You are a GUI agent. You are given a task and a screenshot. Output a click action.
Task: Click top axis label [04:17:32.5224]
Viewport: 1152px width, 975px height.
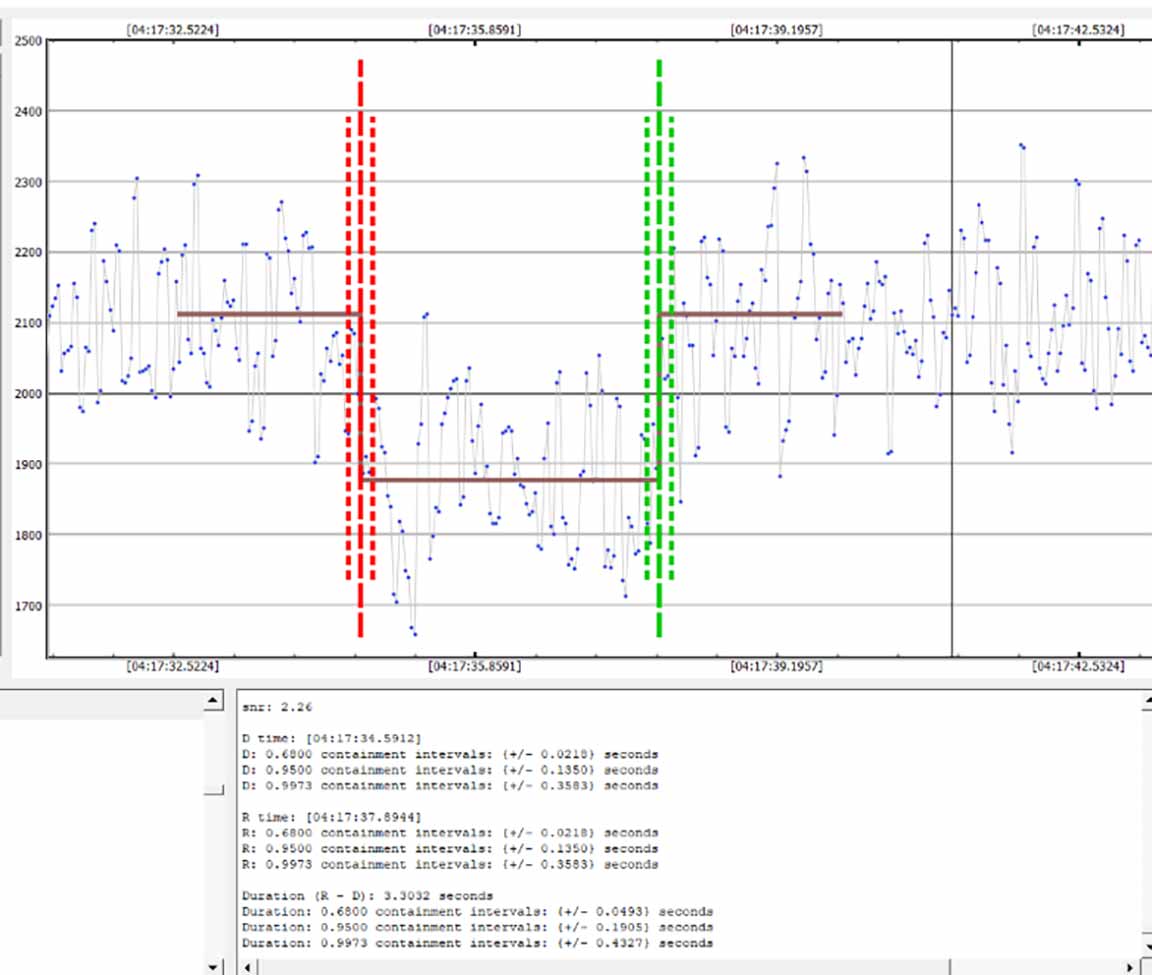coord(173,29)
